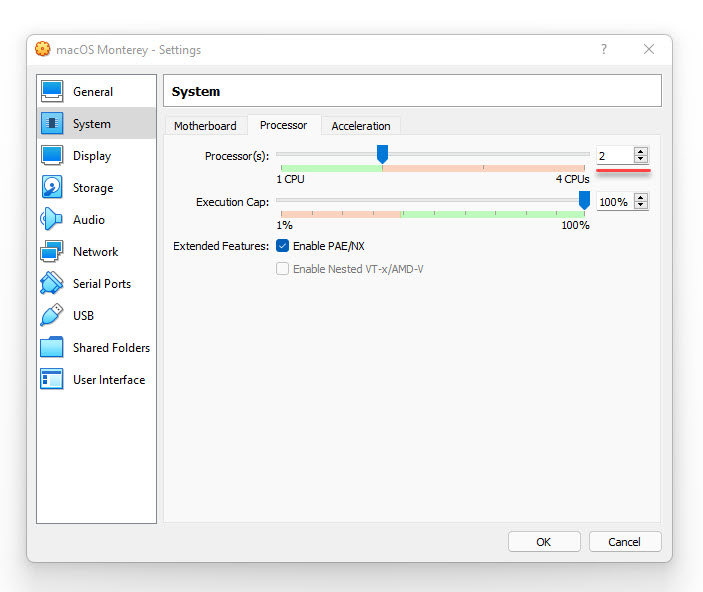703x592 pixels.
Task: Click the help question mark button
Action: coord(604,48)
